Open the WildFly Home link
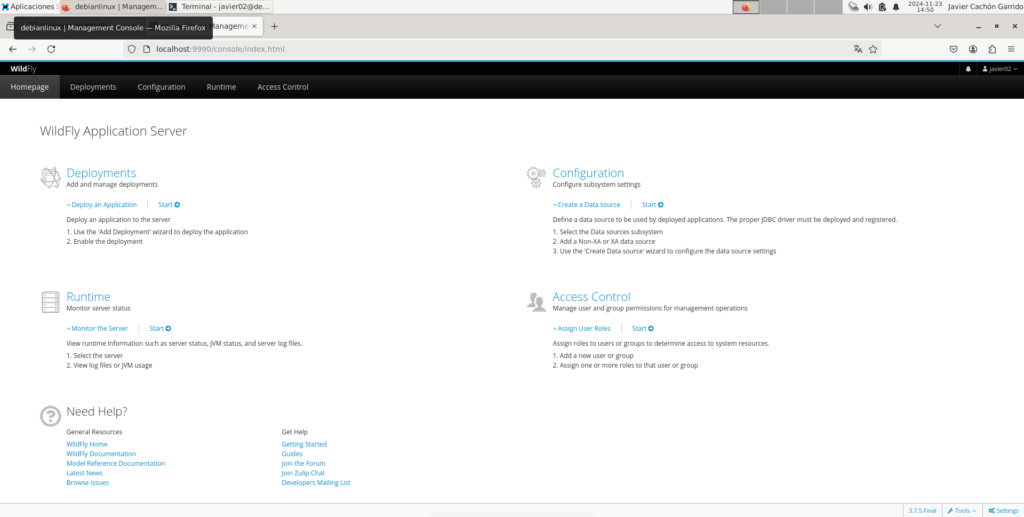This screenshot has height=517, width=1024. 87,444
